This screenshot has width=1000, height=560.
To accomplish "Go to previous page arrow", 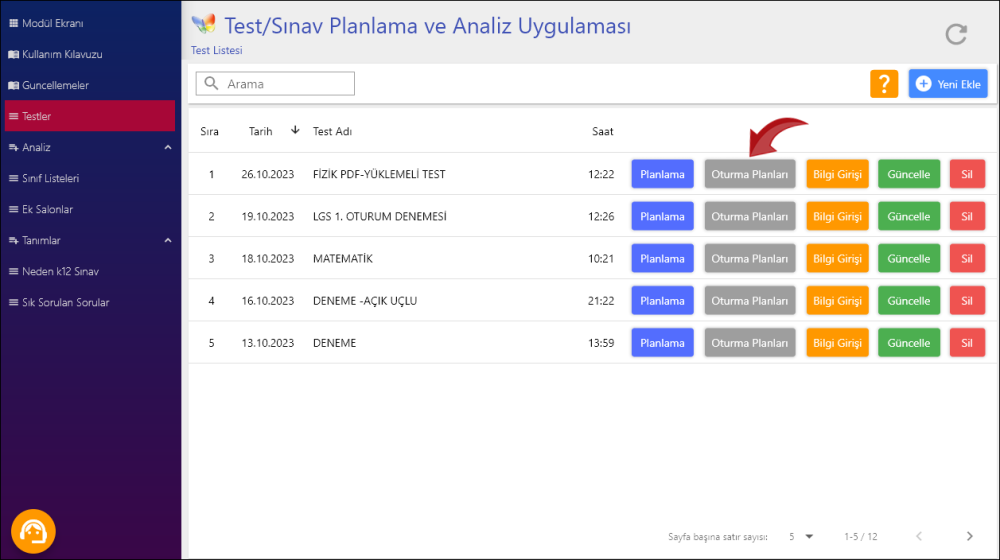I will pyautogui.click(x=919, y=537).
